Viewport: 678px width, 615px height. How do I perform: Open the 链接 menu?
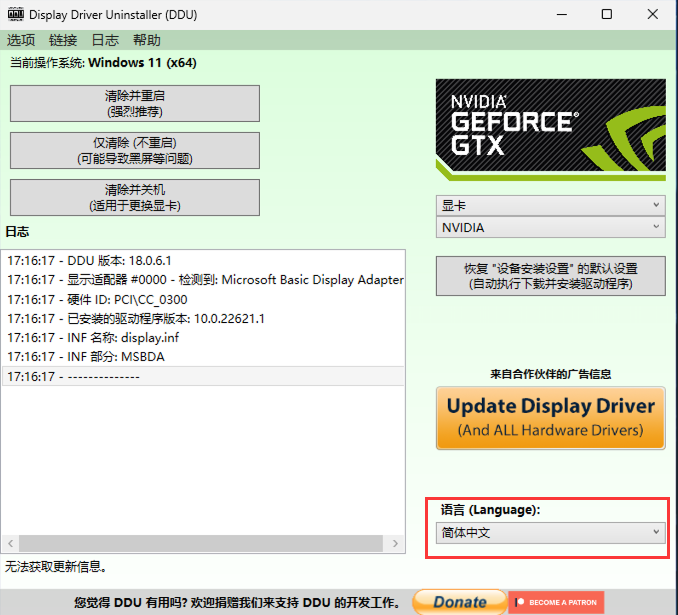63,40
